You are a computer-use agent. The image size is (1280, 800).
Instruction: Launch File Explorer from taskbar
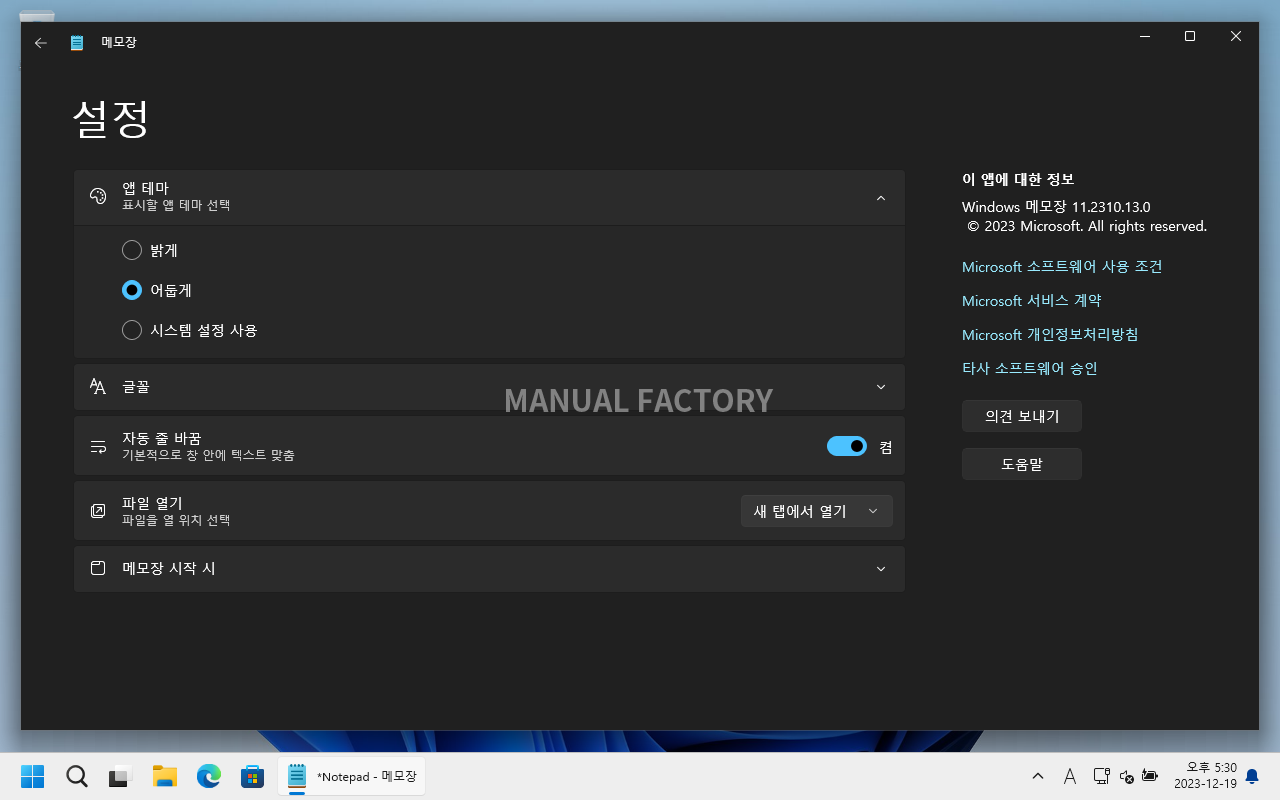[x=165, y=776]
